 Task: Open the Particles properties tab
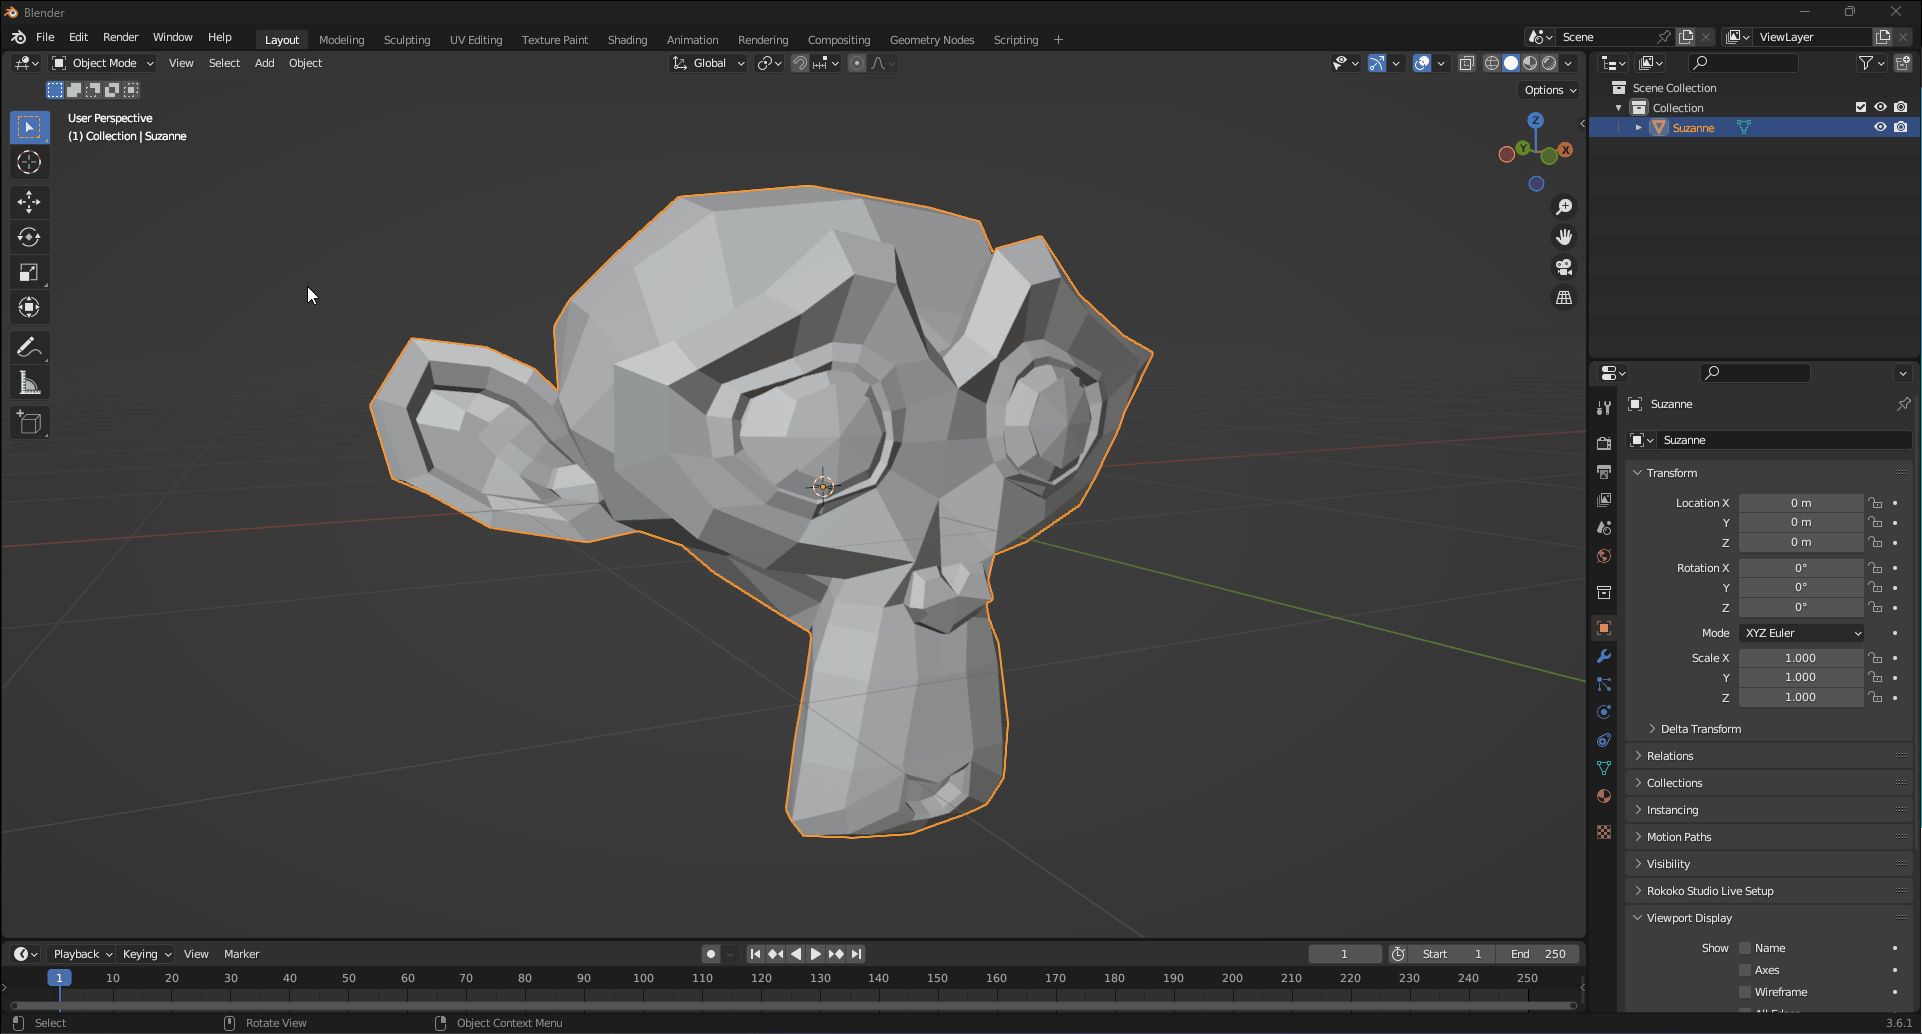pos(1604,684)
